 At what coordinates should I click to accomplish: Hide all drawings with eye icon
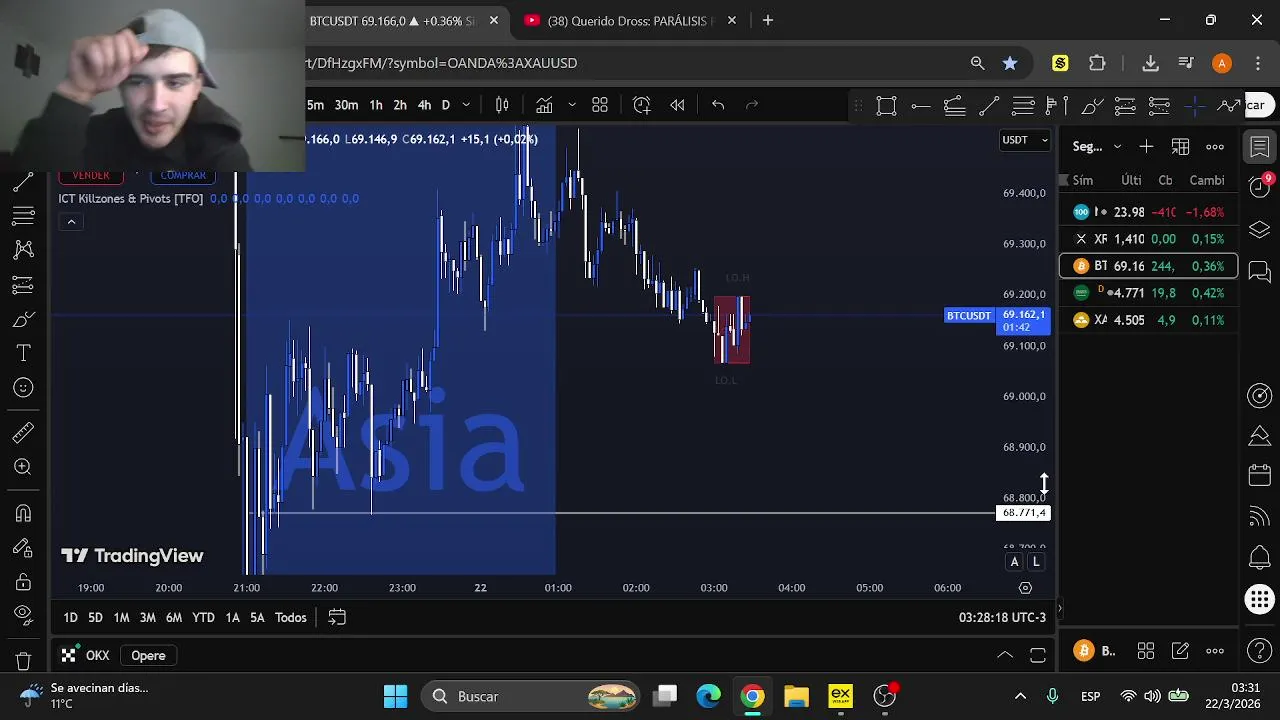pyautogui.click(x=24, y=616)
